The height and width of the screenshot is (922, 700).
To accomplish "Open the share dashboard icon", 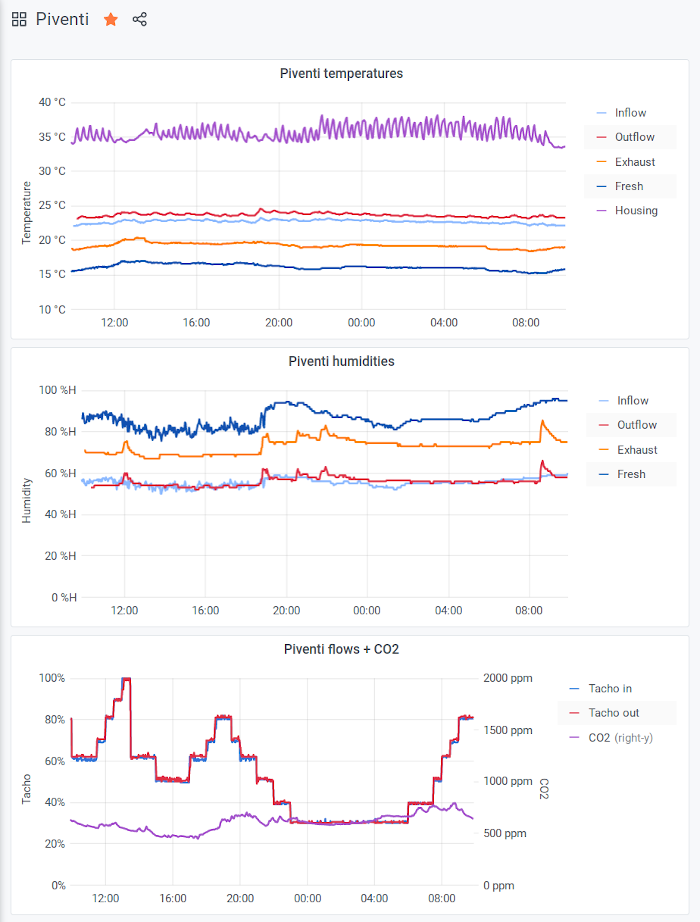I will [x=139, y=19].
